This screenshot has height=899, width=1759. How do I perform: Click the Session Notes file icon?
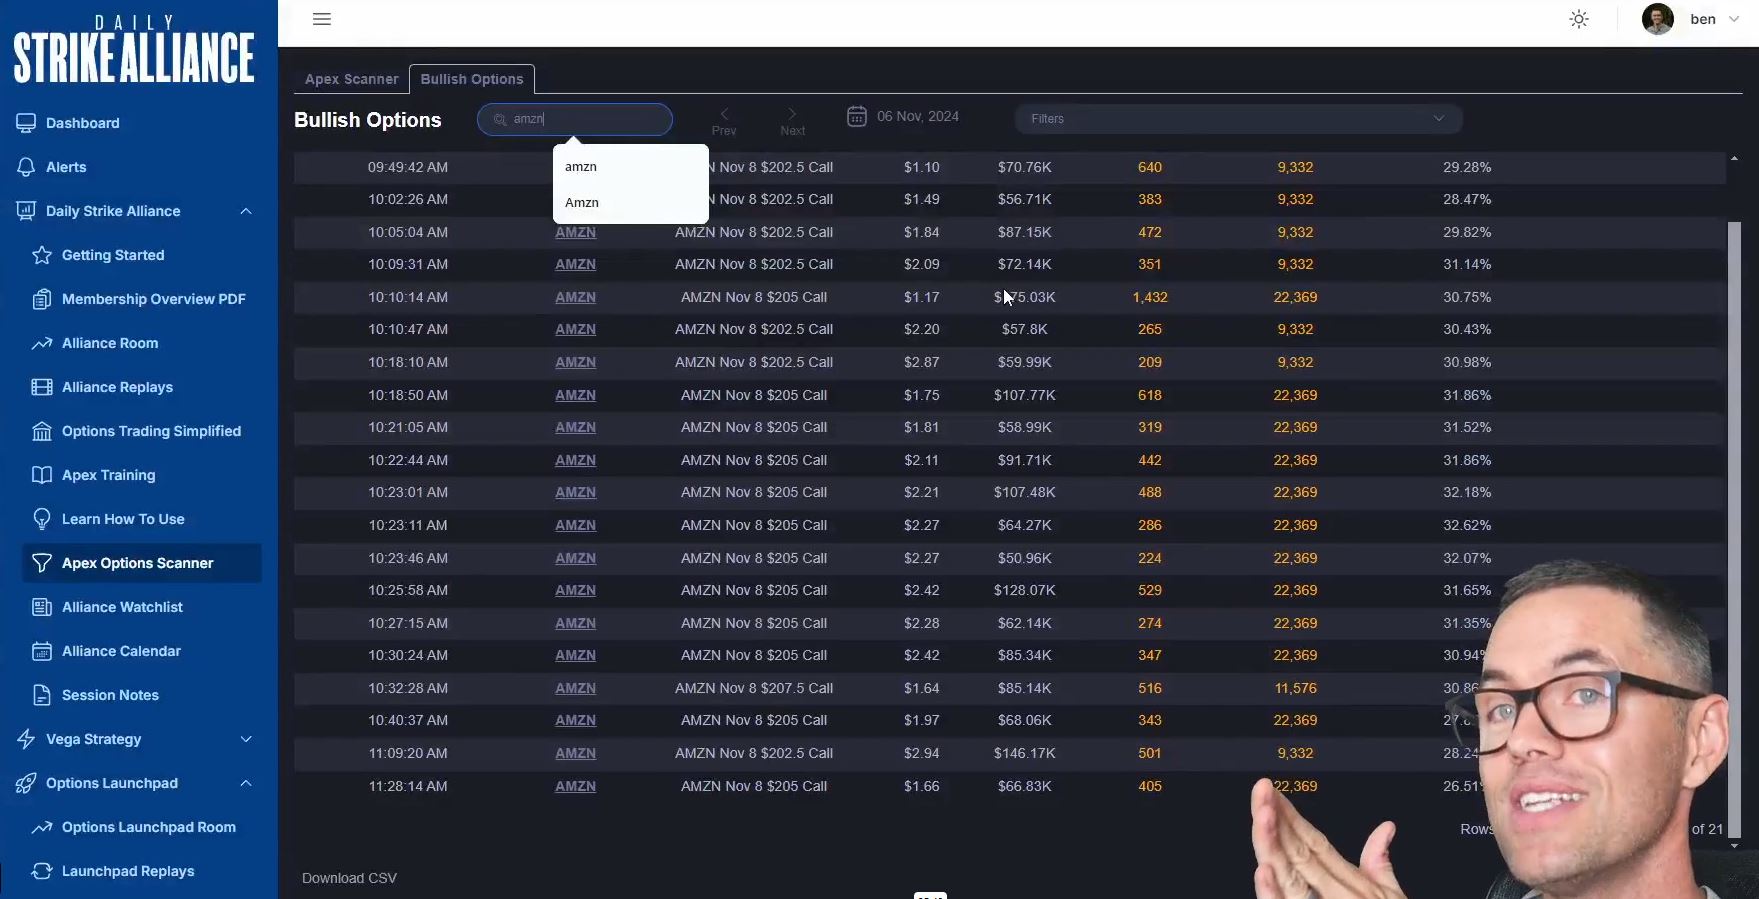42,695
